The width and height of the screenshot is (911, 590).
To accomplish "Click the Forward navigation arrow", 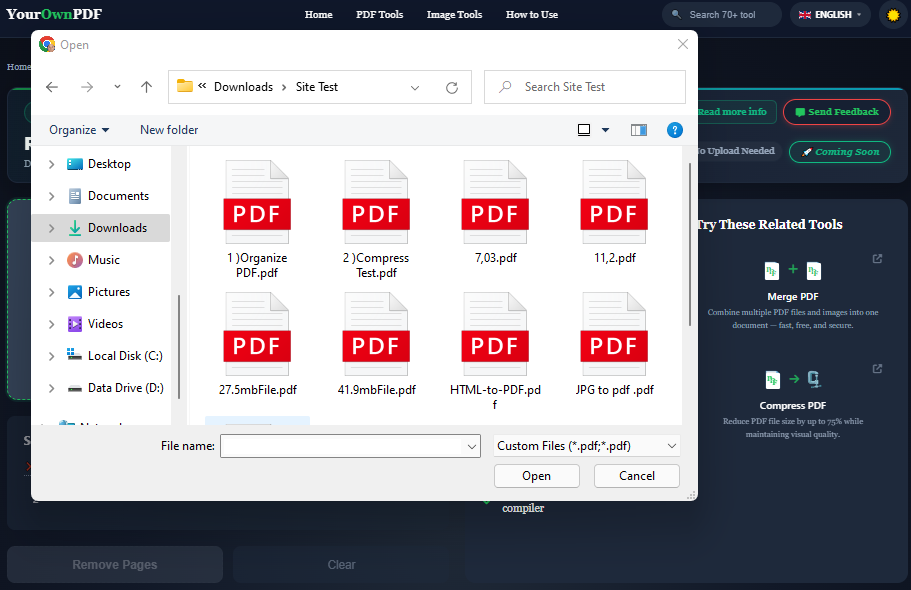I will (87, 87).
